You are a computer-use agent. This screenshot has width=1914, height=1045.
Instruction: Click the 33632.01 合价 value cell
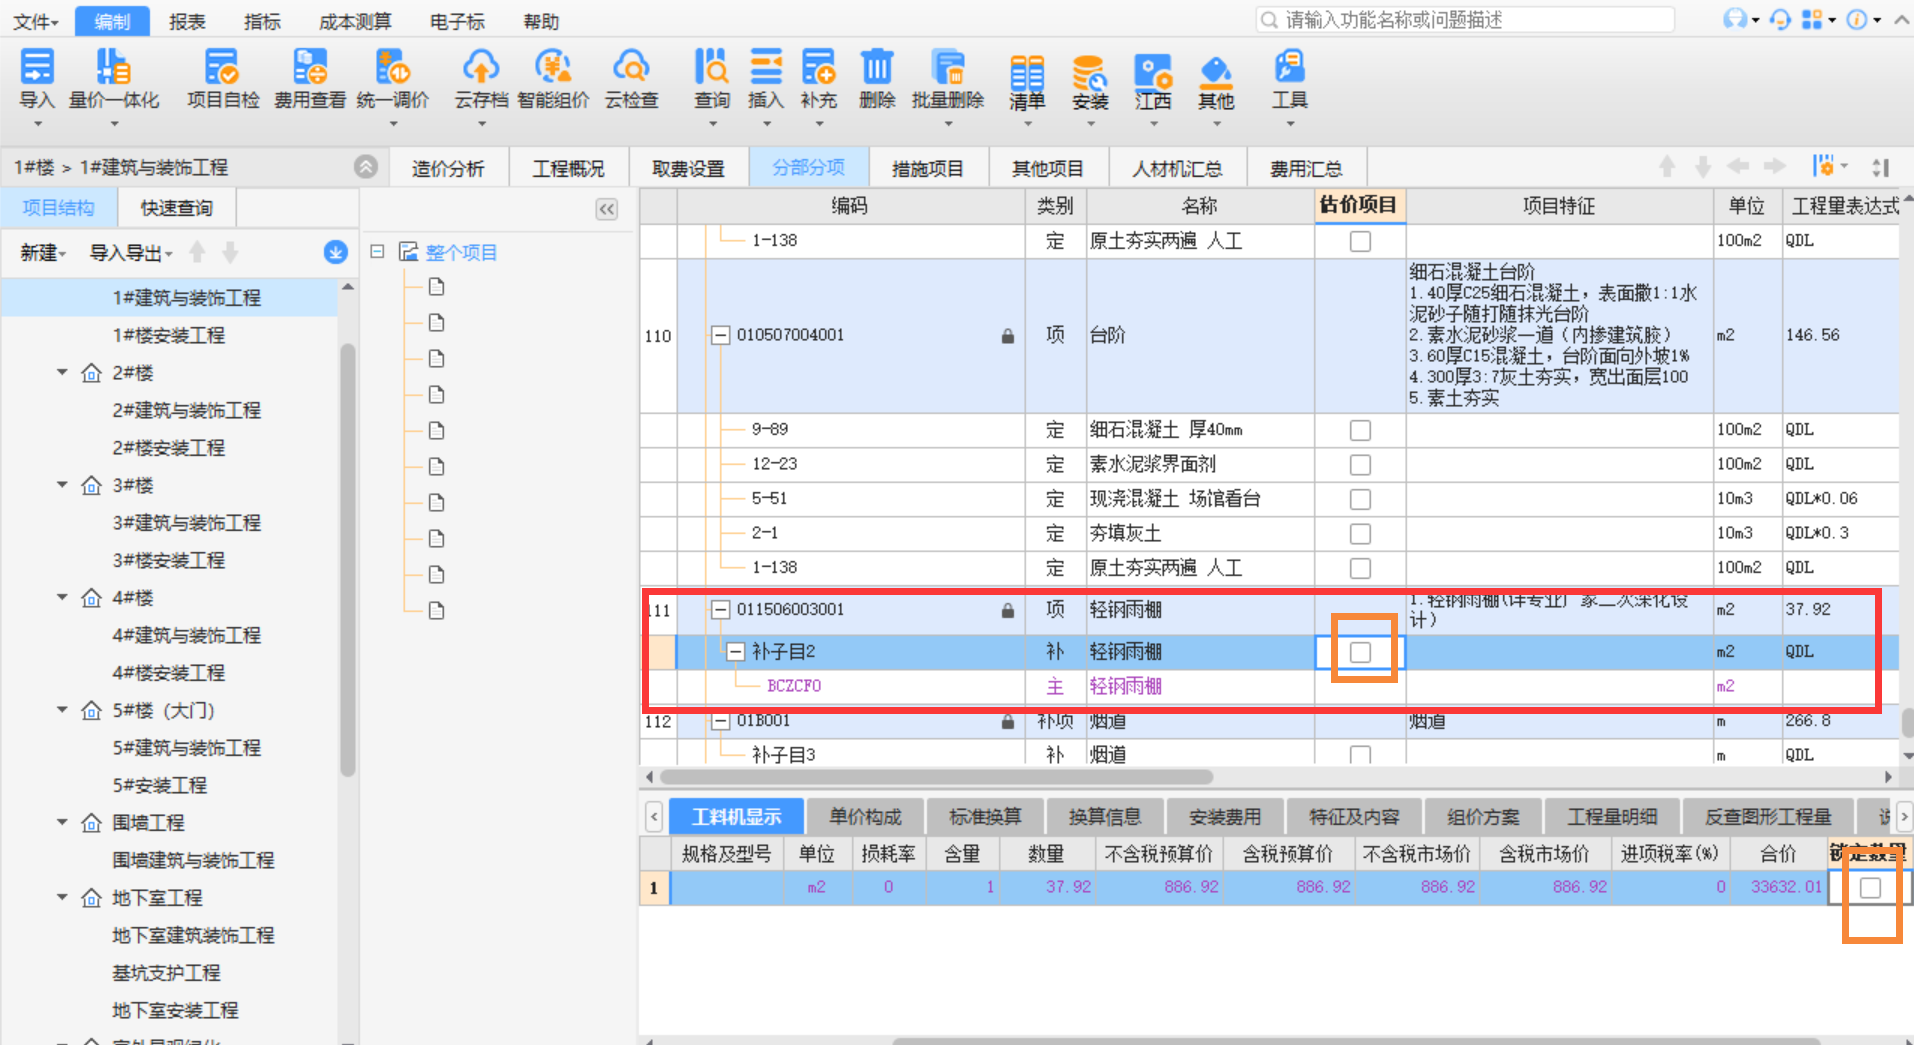pos(1778,887)
